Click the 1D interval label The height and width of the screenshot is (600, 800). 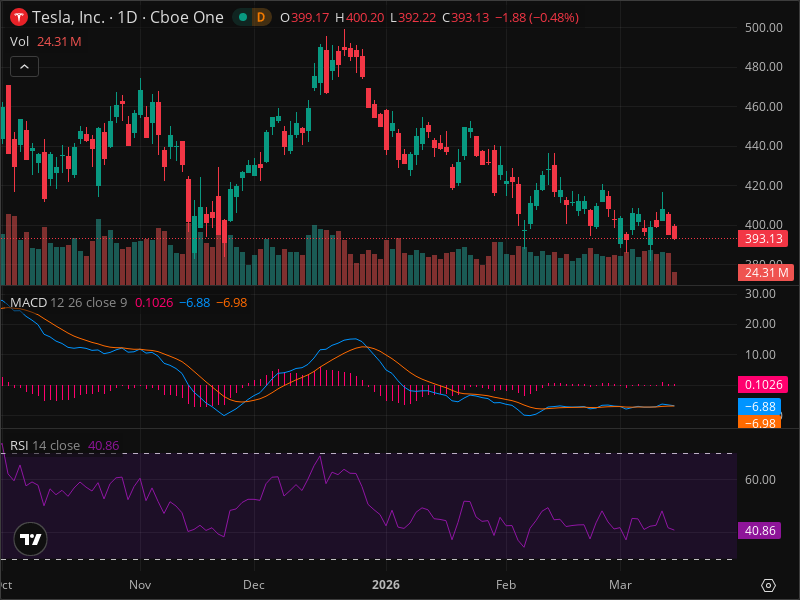click(127, 17)
